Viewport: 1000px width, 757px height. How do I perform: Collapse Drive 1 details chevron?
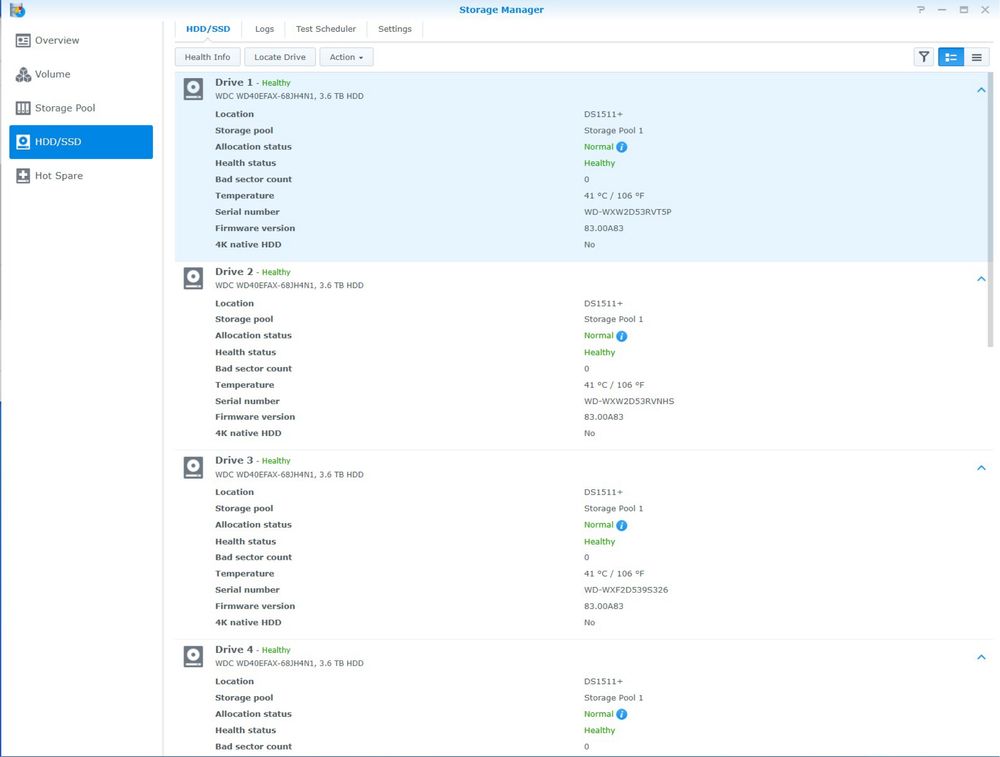(x=981, y=90)
